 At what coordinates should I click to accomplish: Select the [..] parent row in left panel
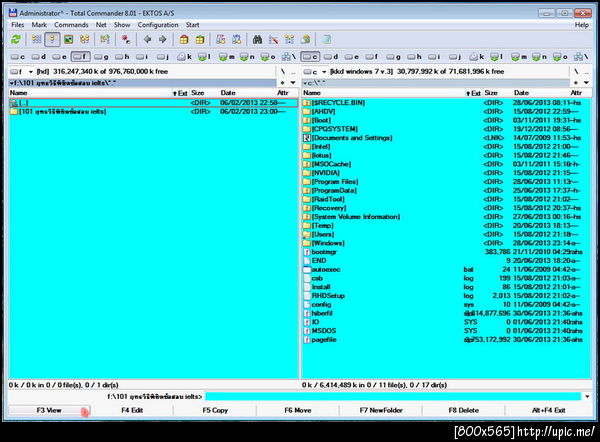153,103
